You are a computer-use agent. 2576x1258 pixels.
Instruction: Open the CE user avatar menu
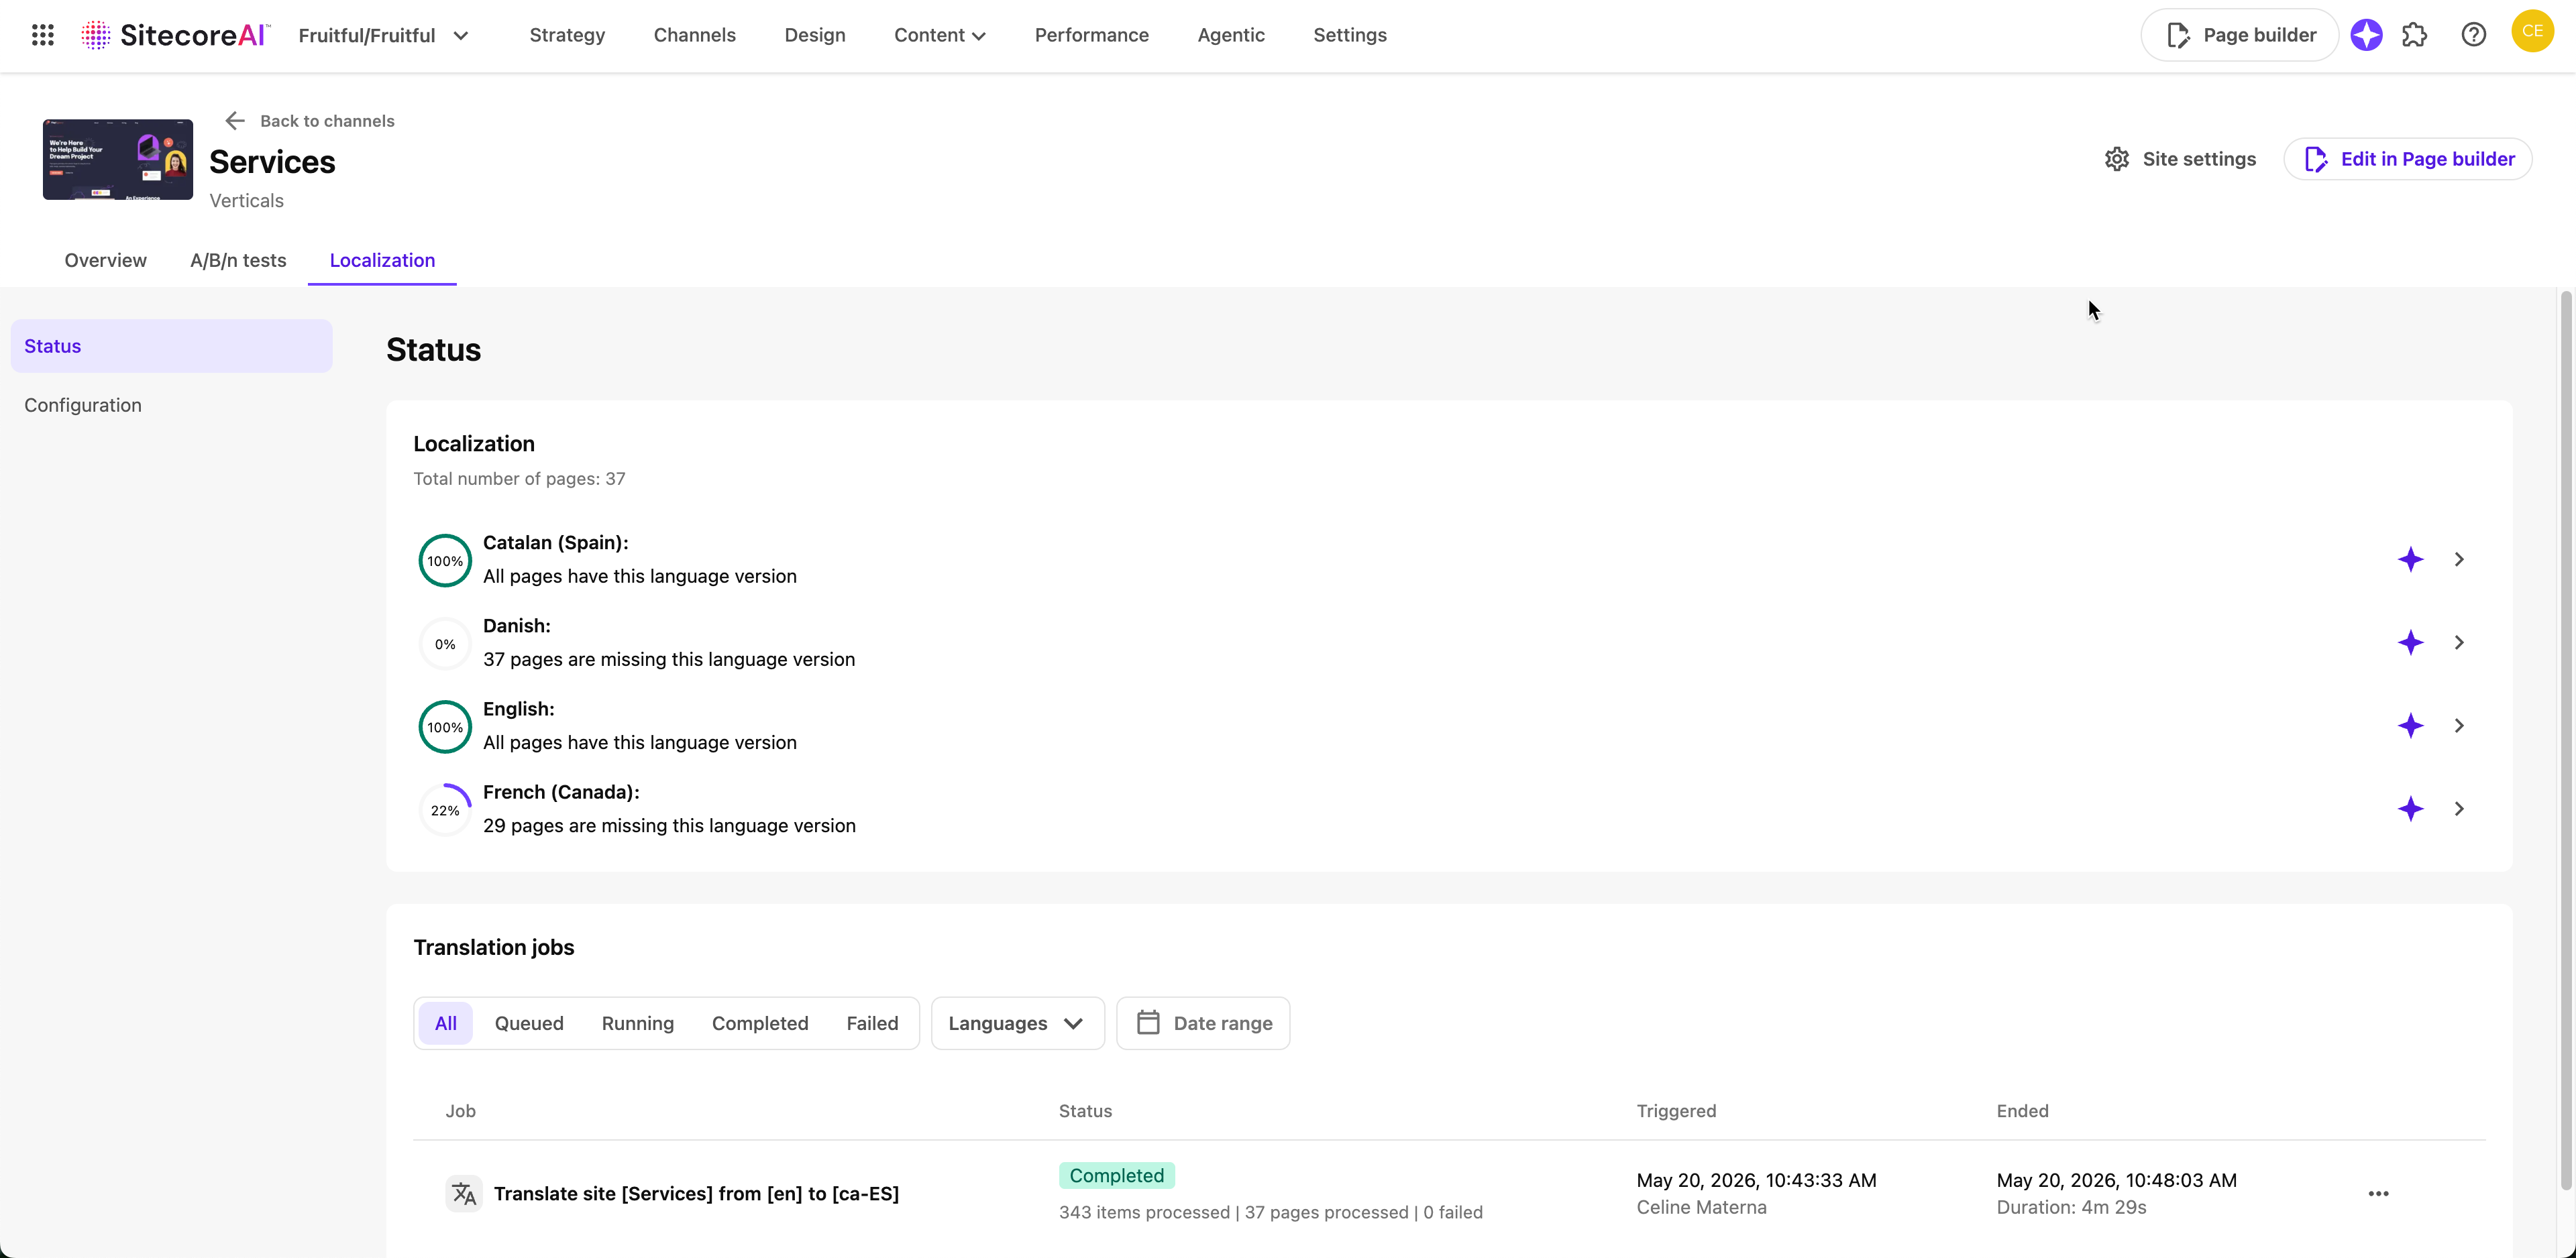click(x=2532, y=31)
